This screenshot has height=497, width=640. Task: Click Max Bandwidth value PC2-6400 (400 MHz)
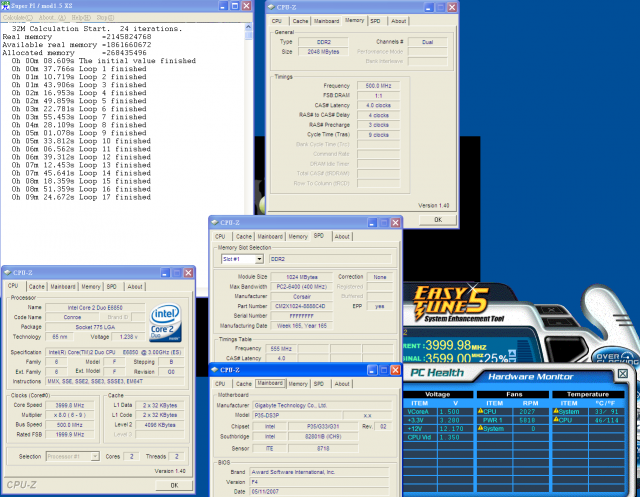302,286
